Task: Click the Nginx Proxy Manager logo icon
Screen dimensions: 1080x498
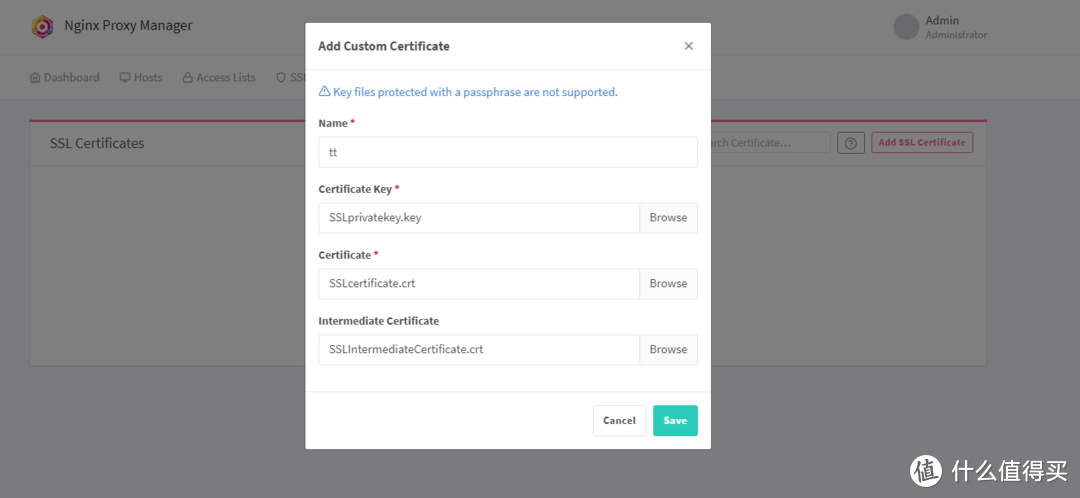Action: point(42,26)
